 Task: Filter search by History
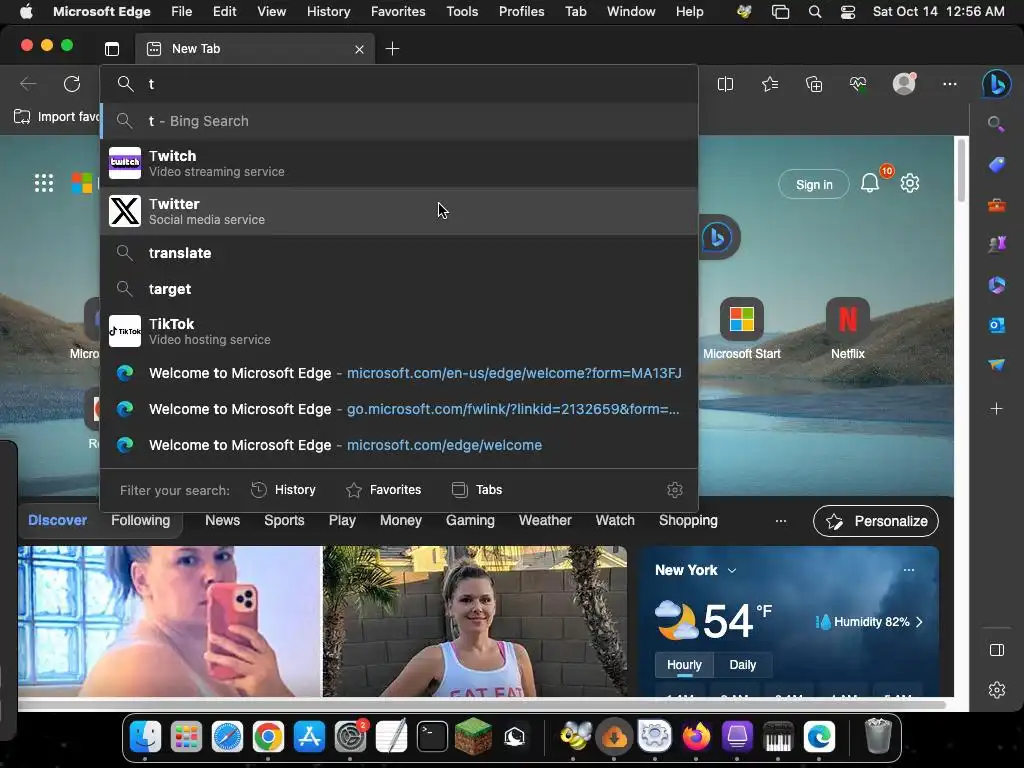283,490
